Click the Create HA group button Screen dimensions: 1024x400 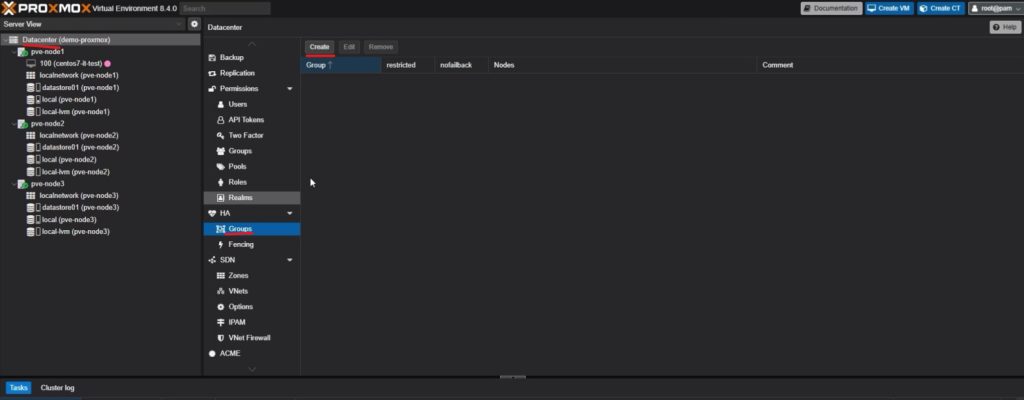(320, 47)
